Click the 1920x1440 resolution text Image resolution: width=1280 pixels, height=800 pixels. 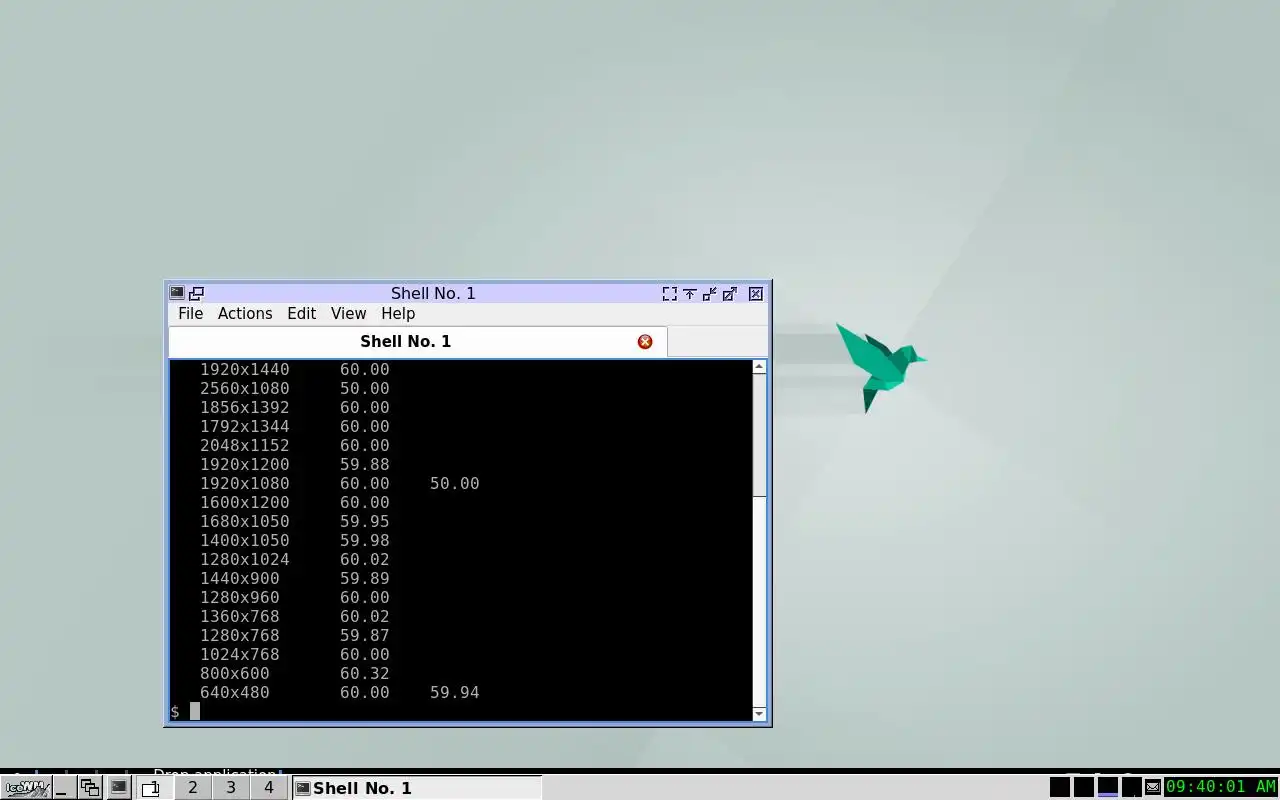(x=245, y=370)
